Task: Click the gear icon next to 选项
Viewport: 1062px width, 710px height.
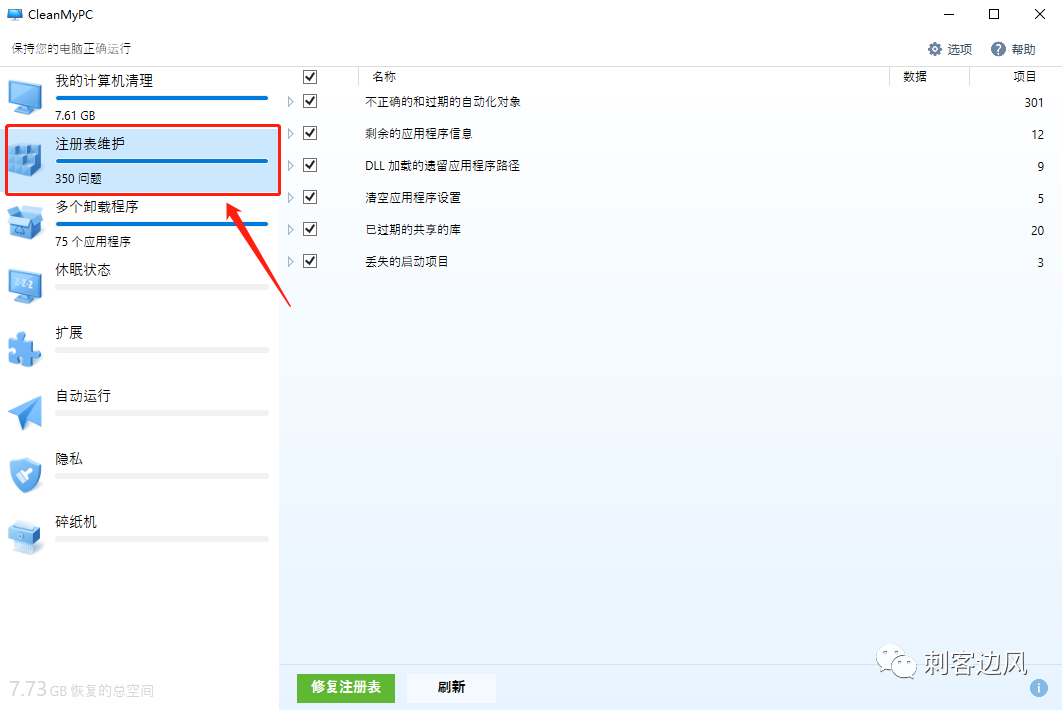Action: pos(935,49)
